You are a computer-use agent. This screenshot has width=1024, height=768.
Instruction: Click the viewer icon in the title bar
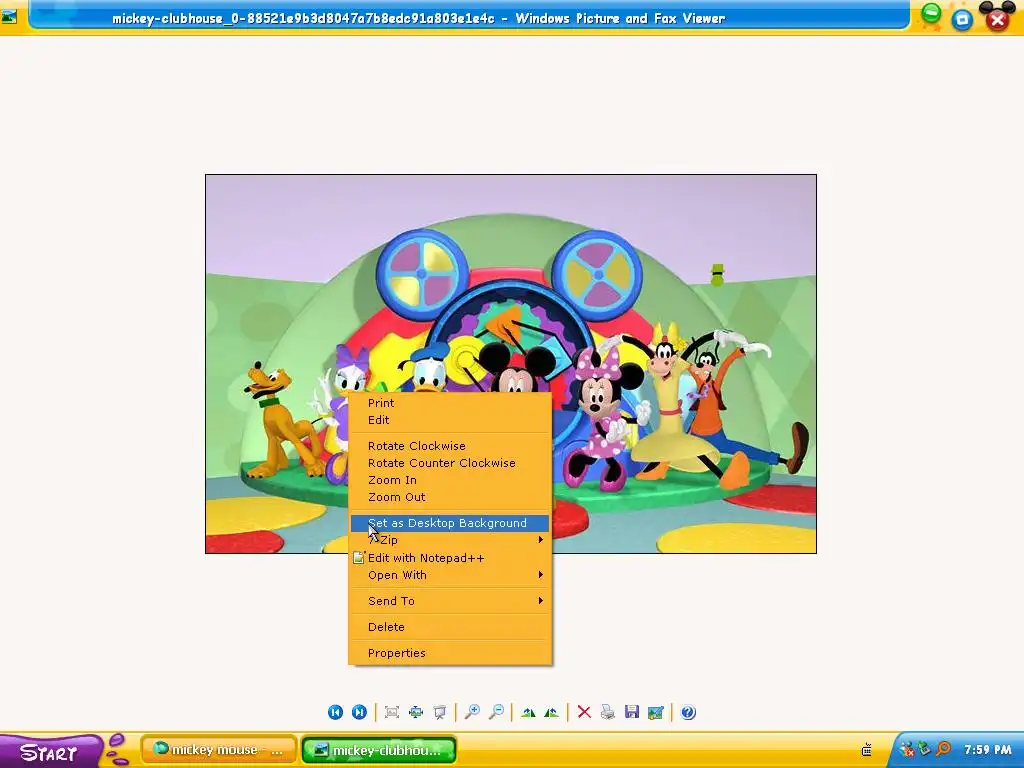(9, 16)
